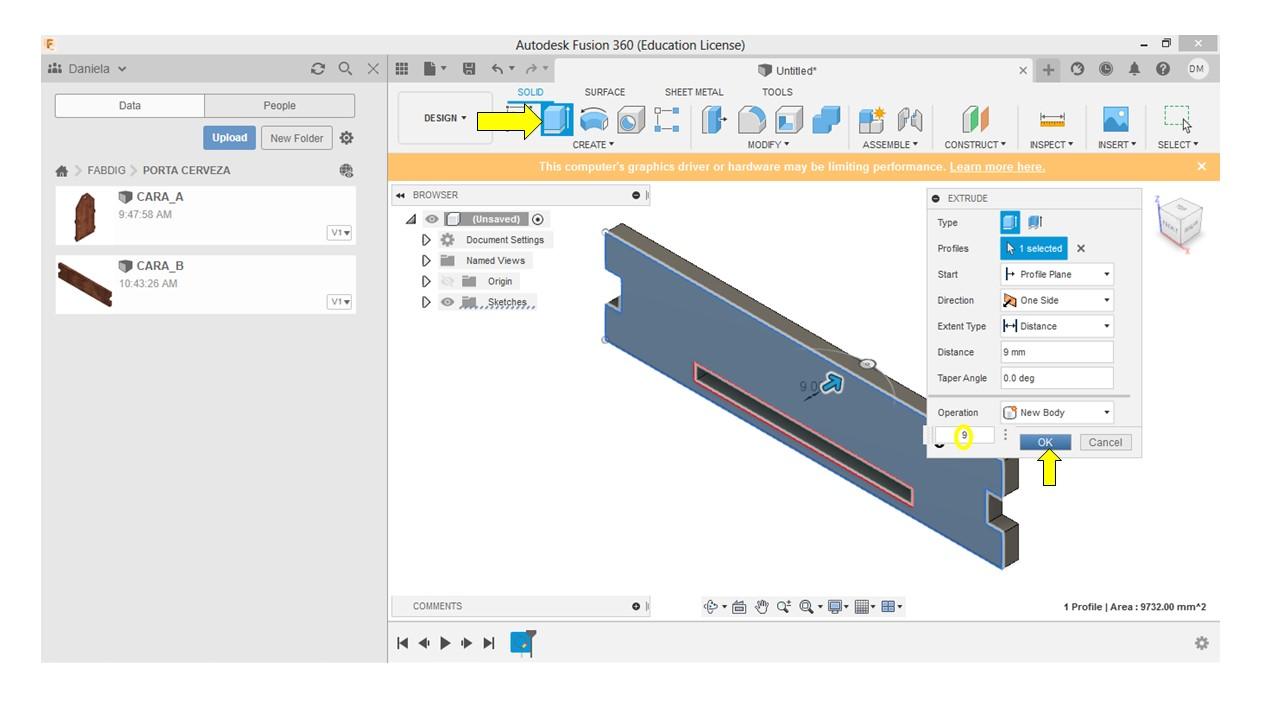Choose the thin Extrude type
This screenshot has height=720, width=1280.
click(1035, 222)
